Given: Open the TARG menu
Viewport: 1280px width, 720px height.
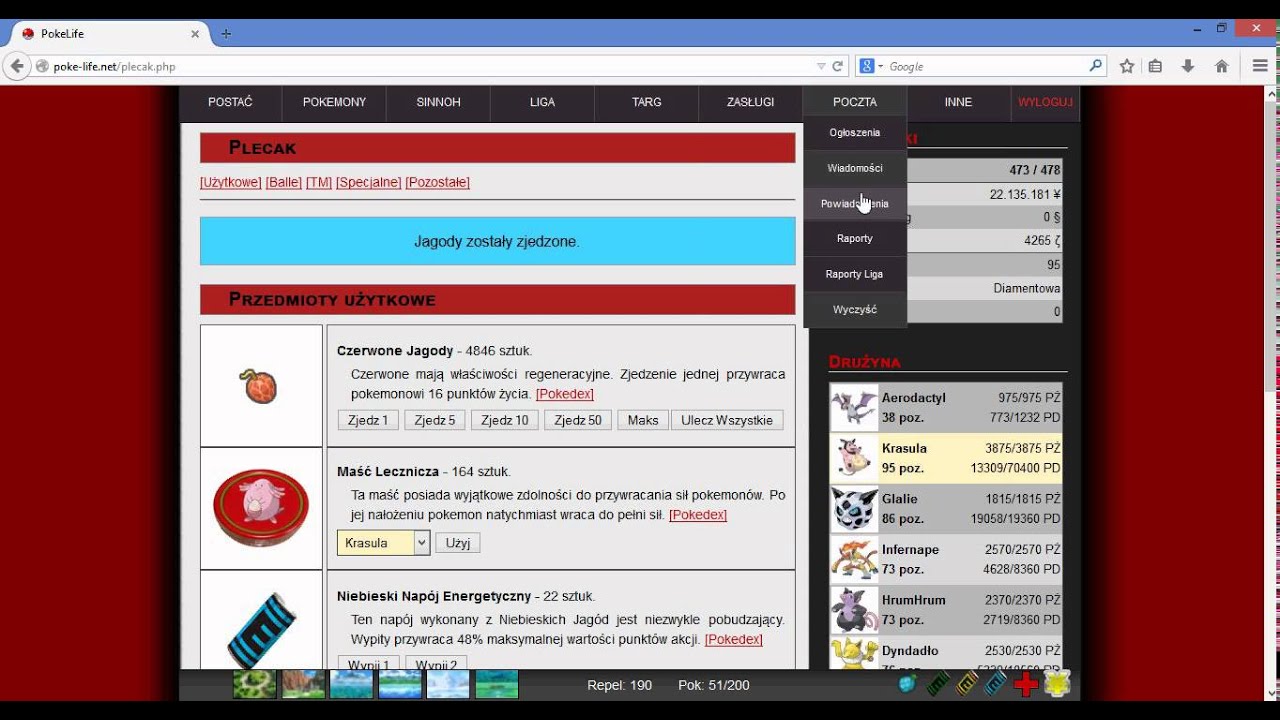Looking at the screenshot, I should click(x=646, y=102).
